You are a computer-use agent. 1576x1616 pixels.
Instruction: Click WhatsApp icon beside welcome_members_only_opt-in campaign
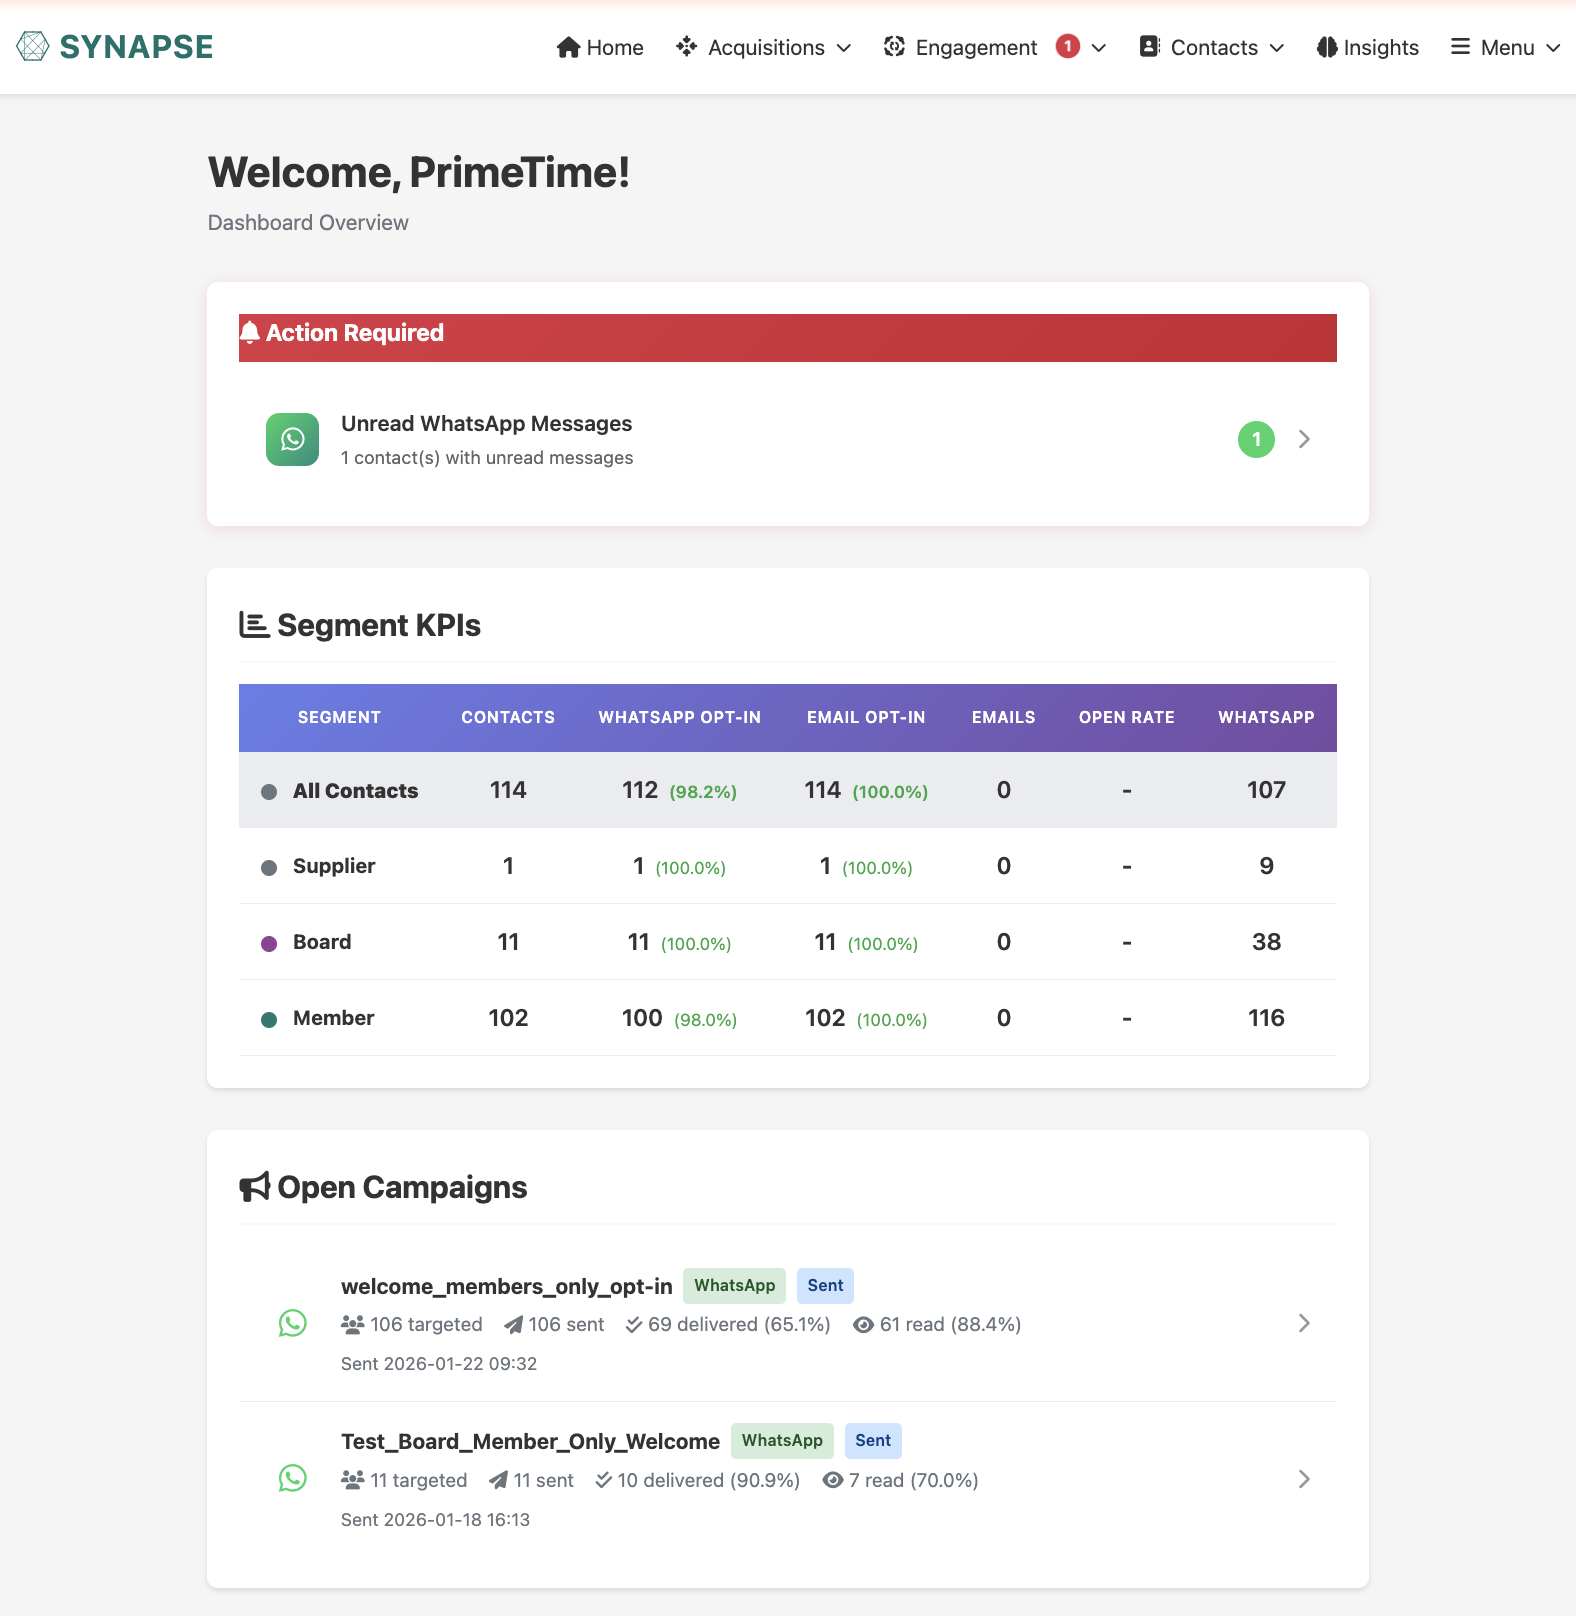coord(292,1323)
